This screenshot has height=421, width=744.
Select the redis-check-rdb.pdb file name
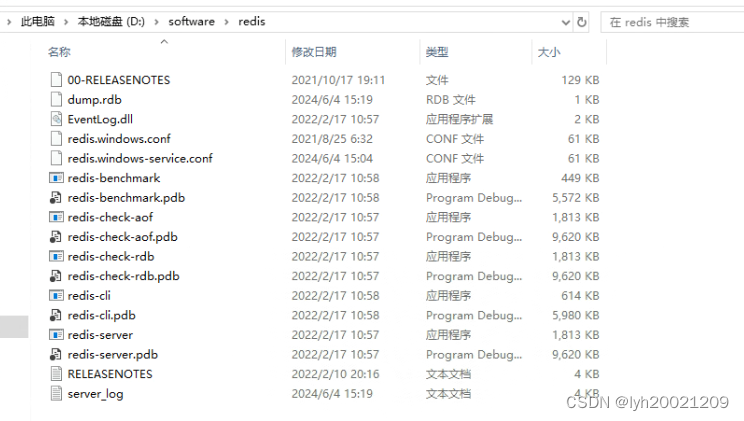click(x=123, y=276)
